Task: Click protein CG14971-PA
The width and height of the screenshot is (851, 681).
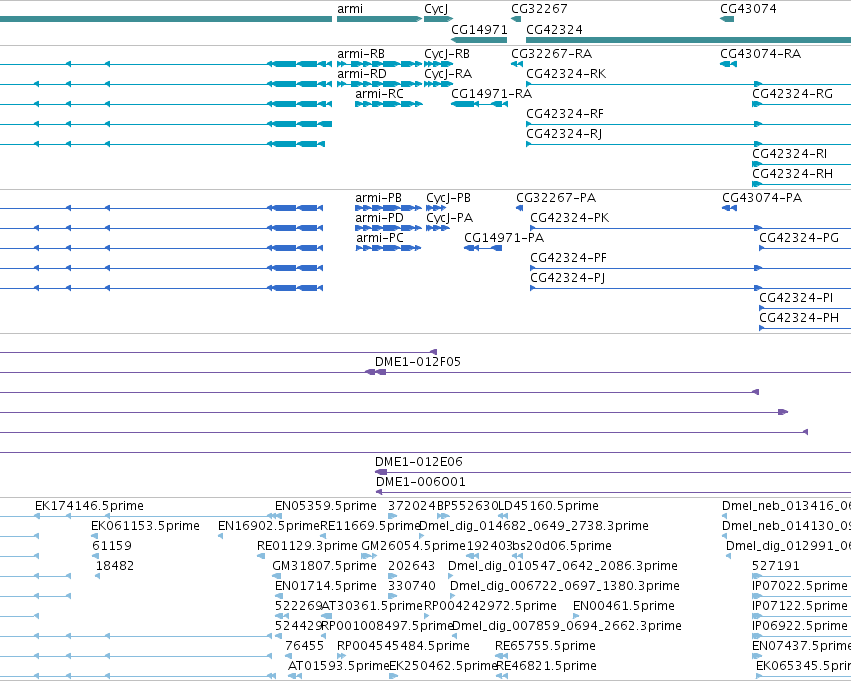Action: click(x=504, y=238)
